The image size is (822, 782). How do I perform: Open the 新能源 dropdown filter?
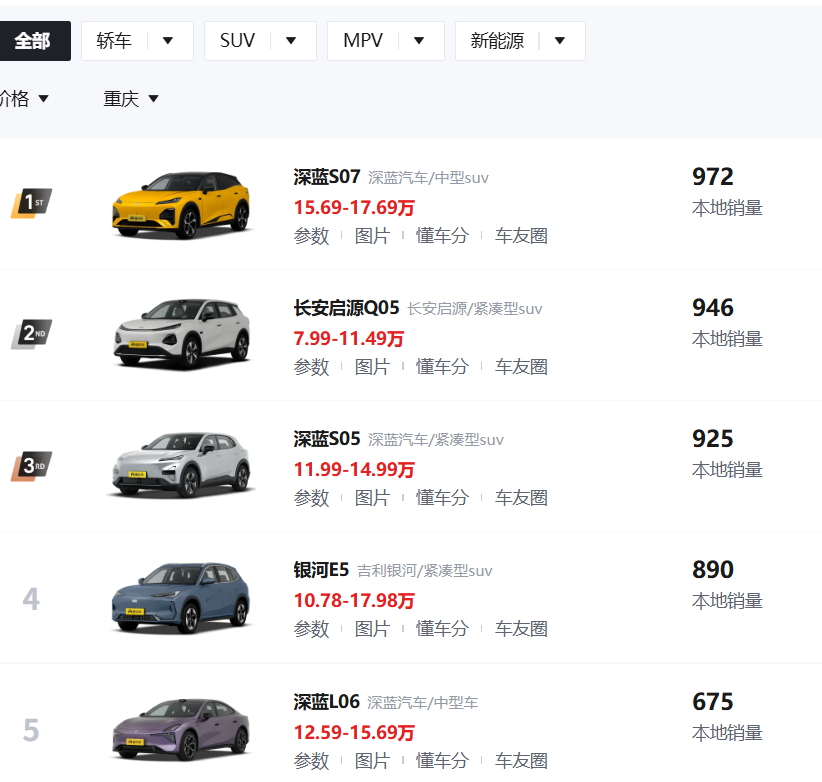pos(520,41)
